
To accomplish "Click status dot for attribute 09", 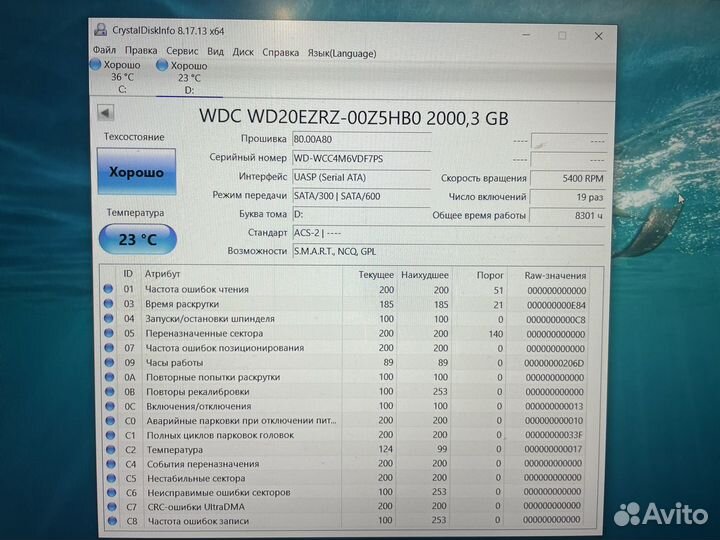I will pyautogui.click(x=109, y=362).
